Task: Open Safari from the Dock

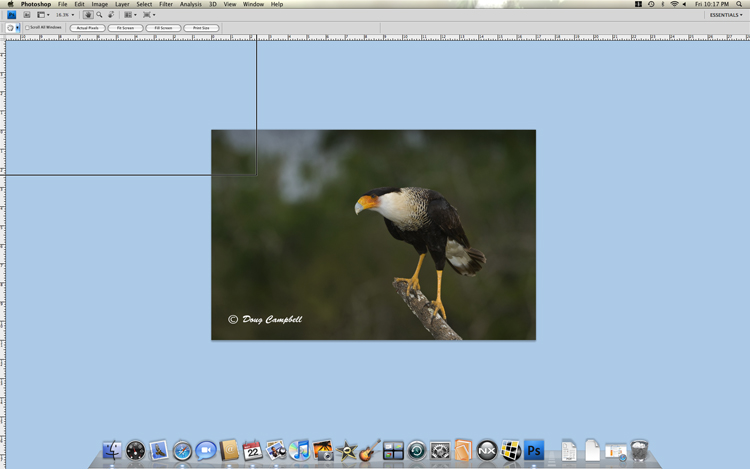Action: [182, 451]
